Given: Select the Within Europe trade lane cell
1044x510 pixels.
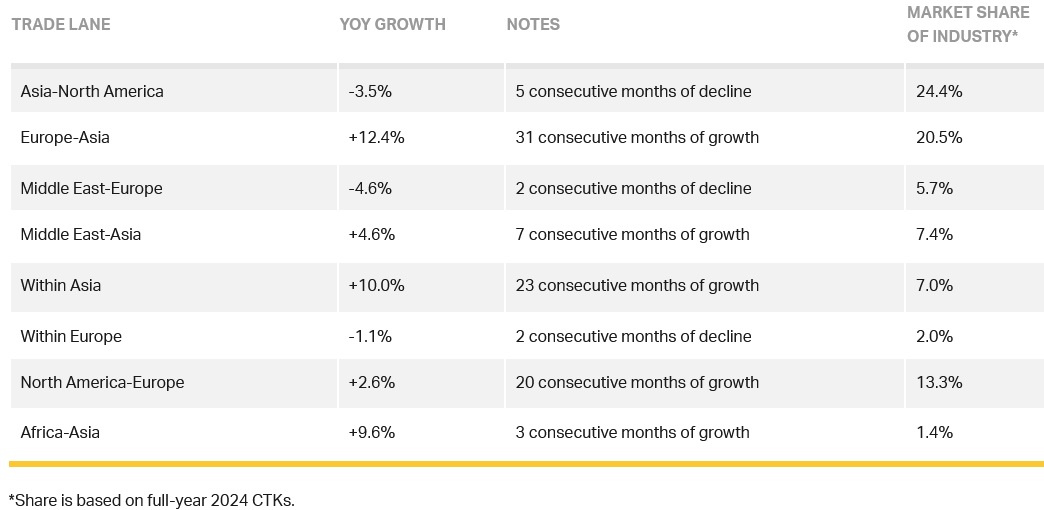Looking at the screenshot, I should pyautogui.click(x=71, y=336).
